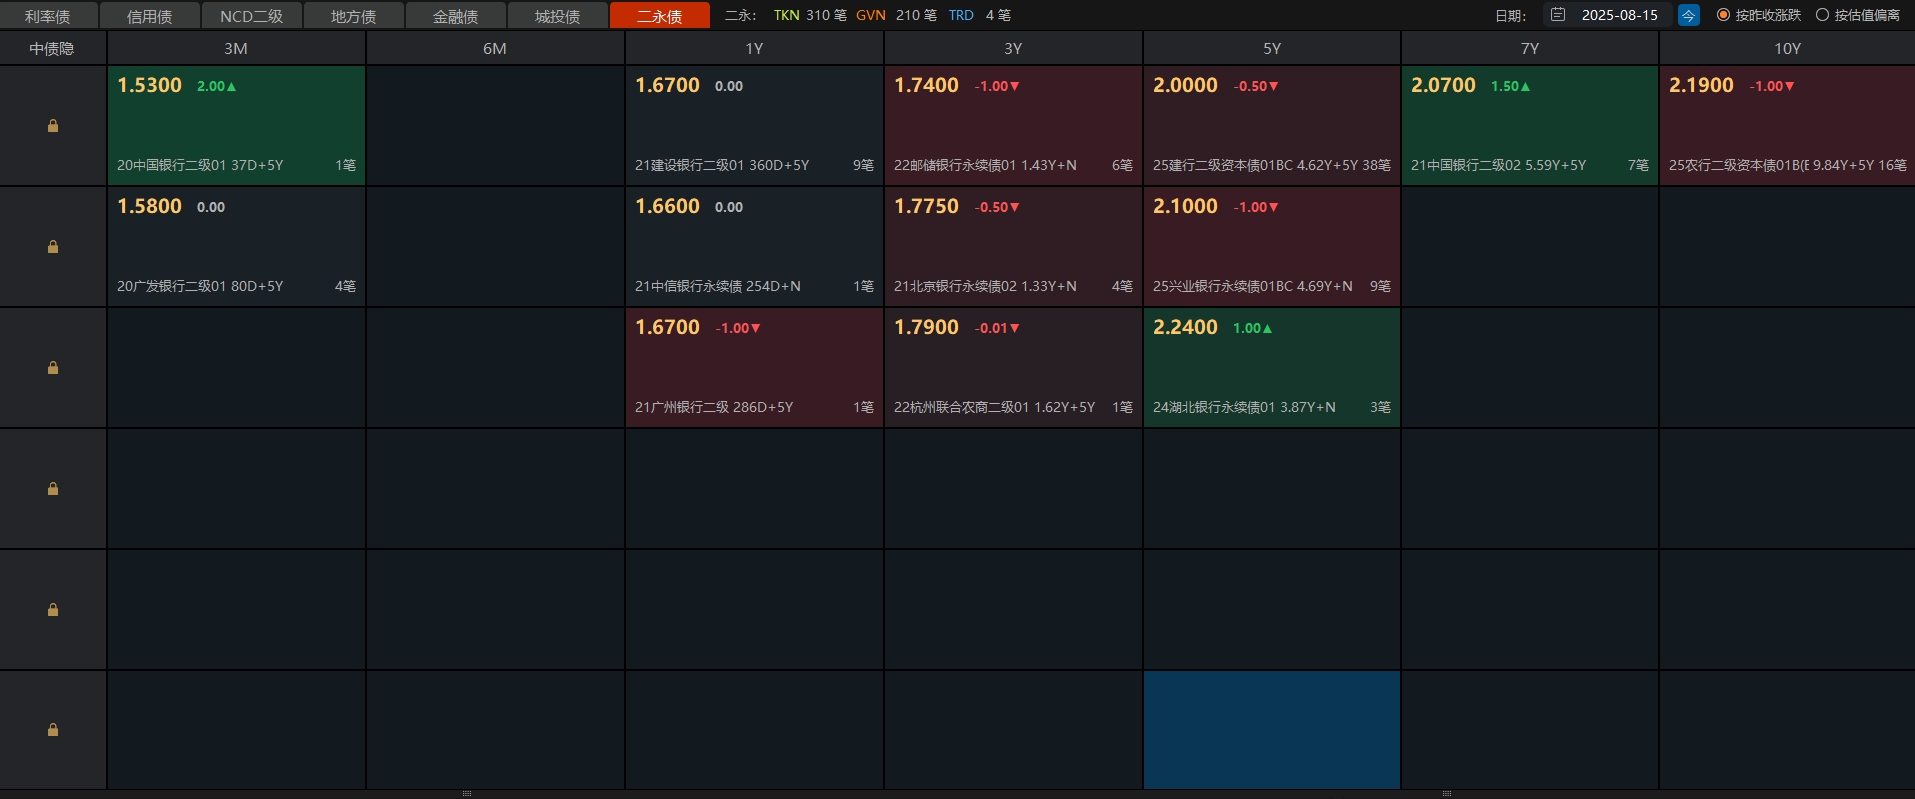The height and width of the screenshot is (799, 1915).
Task: Click price 1.6600 in the 1Y column
Action: coord(668,207)
